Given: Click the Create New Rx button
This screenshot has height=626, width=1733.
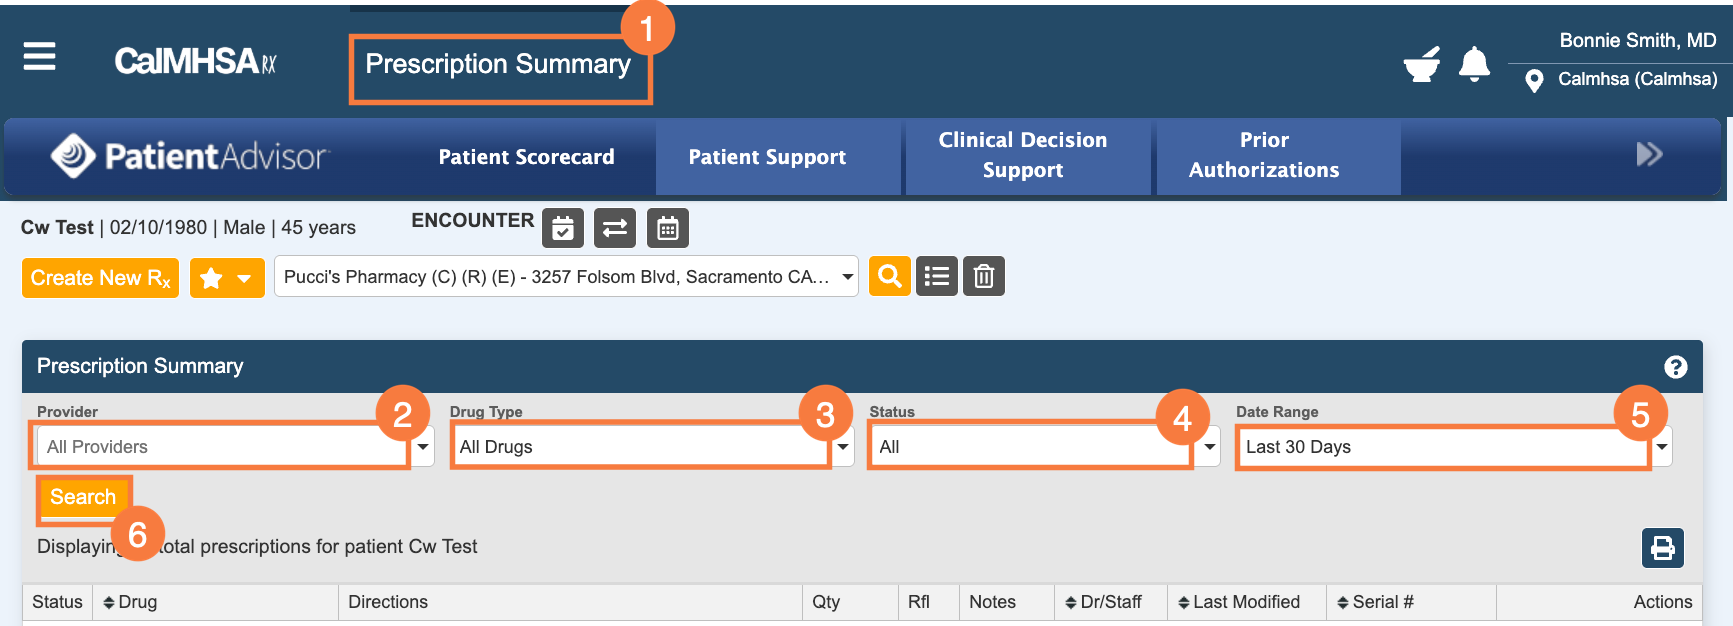Looking at the screenshot, I should (x=100, y=278).
